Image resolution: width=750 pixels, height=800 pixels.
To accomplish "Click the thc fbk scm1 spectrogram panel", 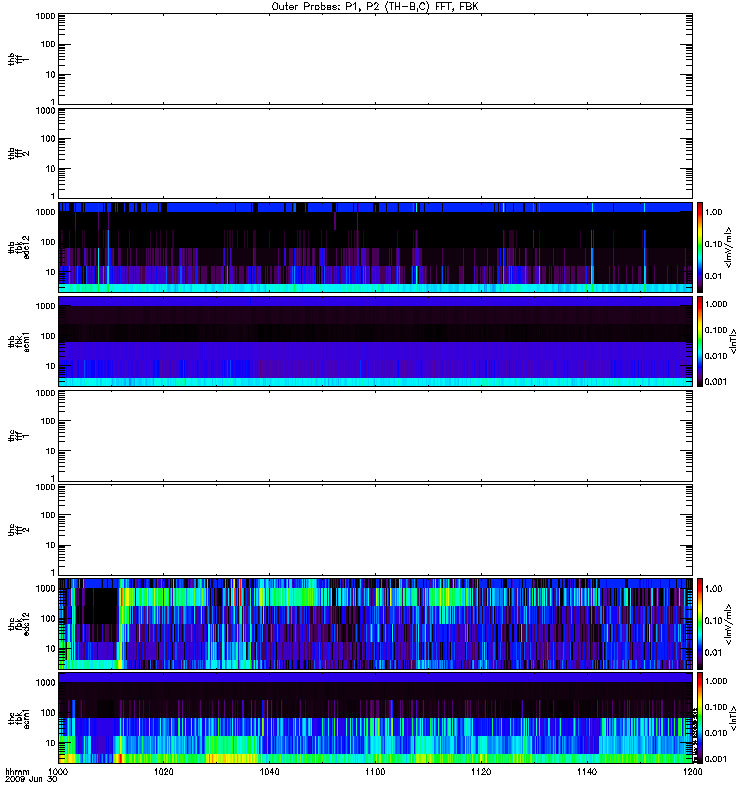I will tap(375, 718).
